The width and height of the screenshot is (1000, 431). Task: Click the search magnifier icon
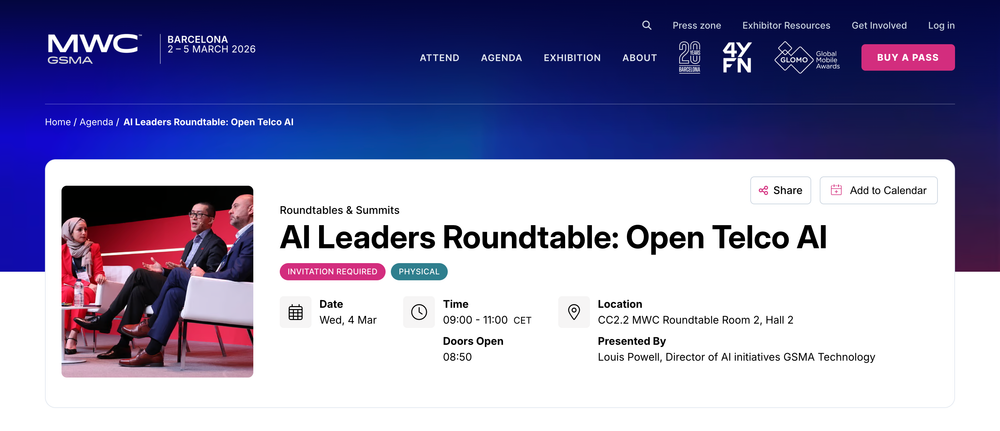[x=647, y=26]
